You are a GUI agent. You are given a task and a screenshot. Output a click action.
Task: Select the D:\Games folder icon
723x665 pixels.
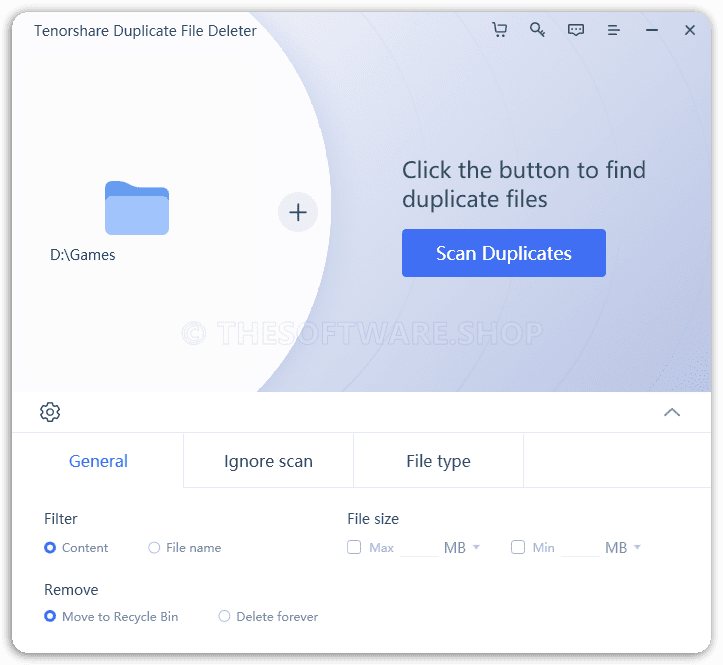pos(137,208)
